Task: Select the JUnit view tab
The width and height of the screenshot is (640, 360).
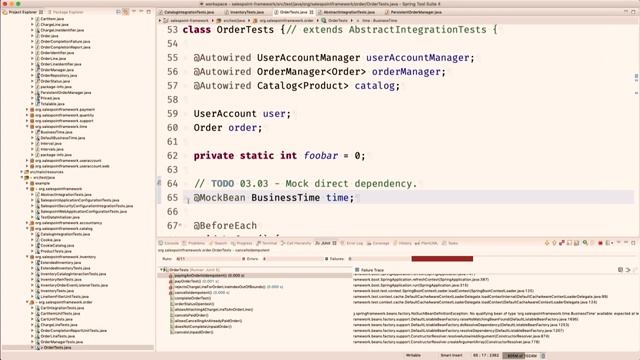Action: [325, 243]
